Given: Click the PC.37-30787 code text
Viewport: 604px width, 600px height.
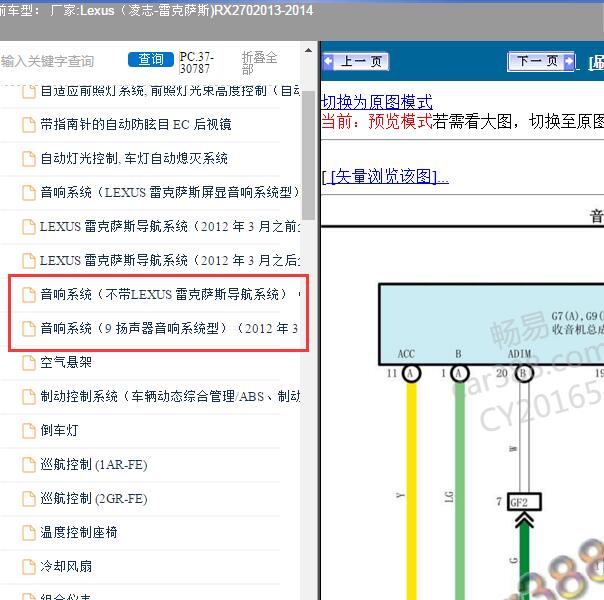Looking at the screenshot, I should 196,63.
